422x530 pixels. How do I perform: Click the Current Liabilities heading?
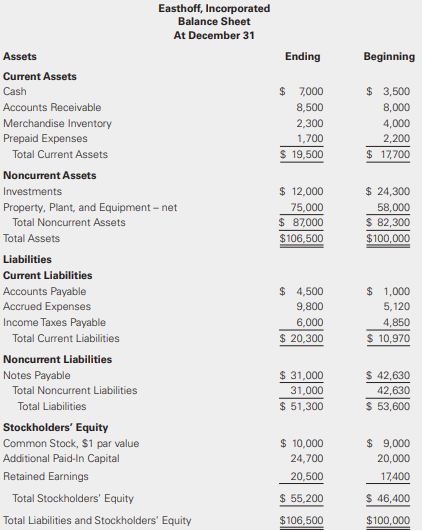(48, 275)
